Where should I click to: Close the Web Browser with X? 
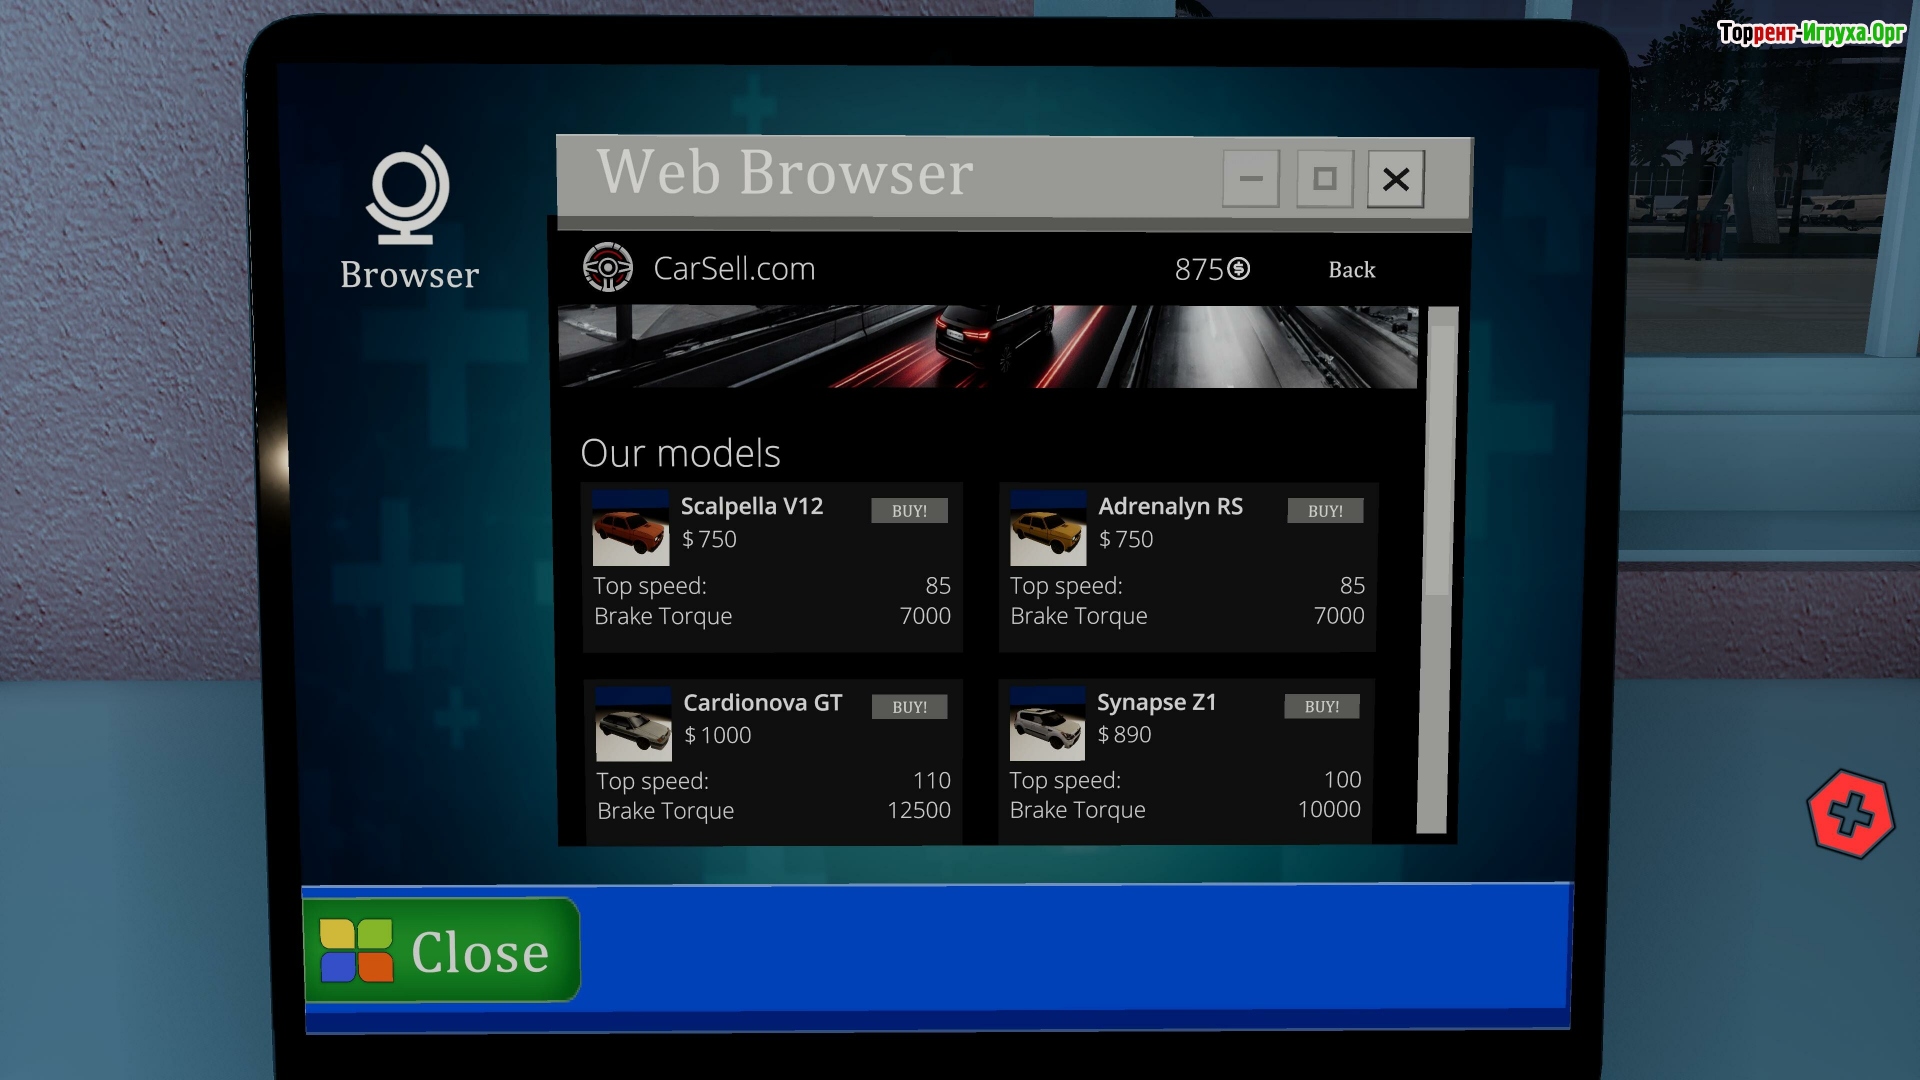(x=1396, y=179)
